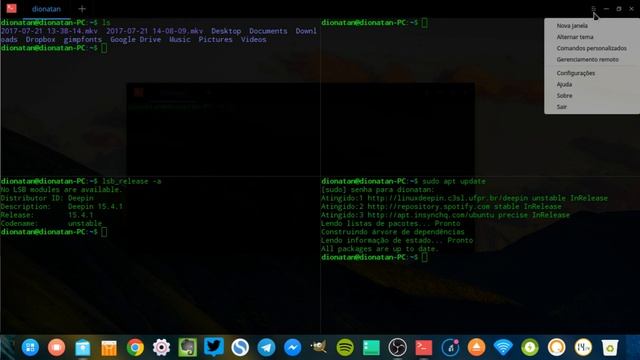Open Telegram from the dock

pos(266,348)
